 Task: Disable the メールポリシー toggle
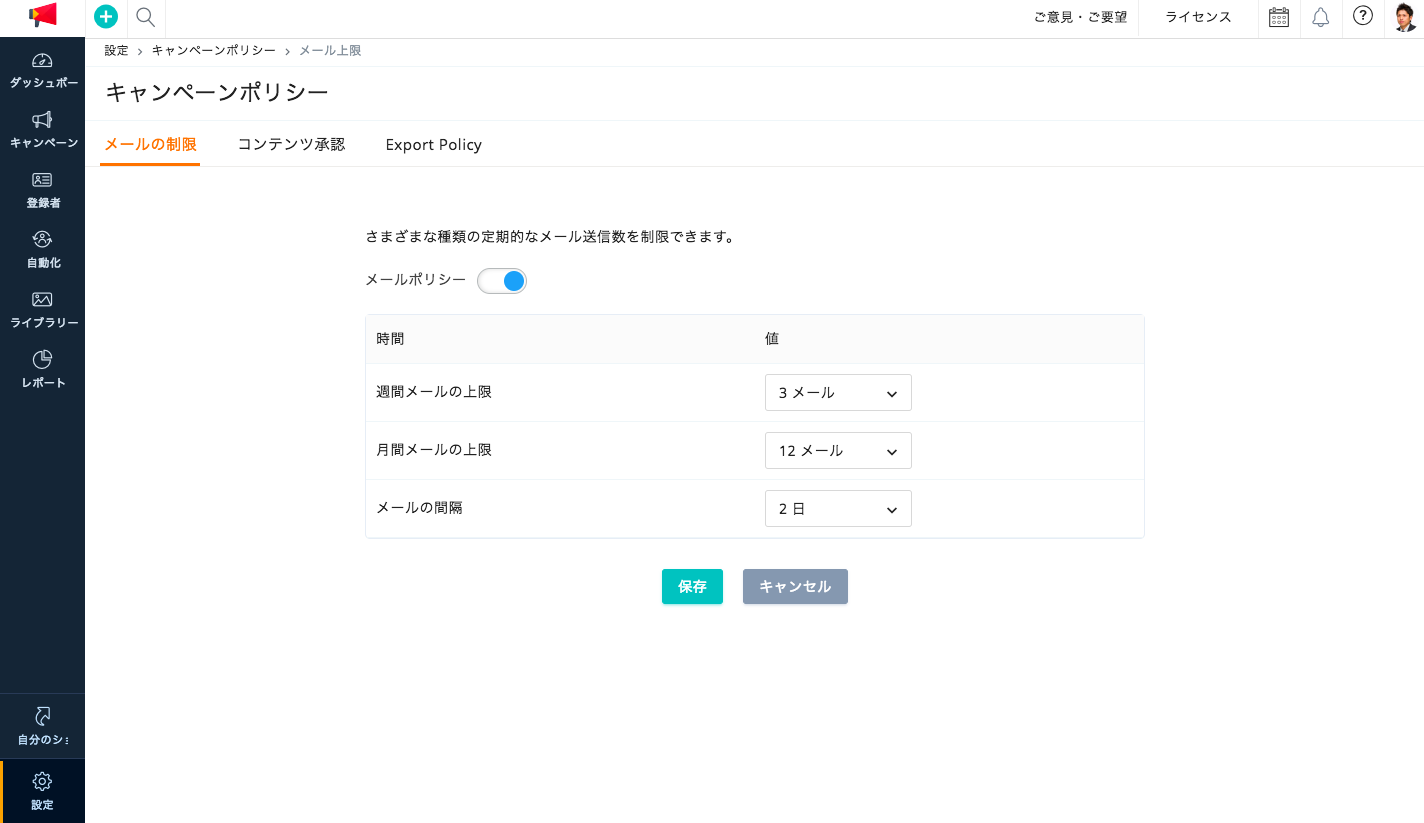[x=502, y=281]
